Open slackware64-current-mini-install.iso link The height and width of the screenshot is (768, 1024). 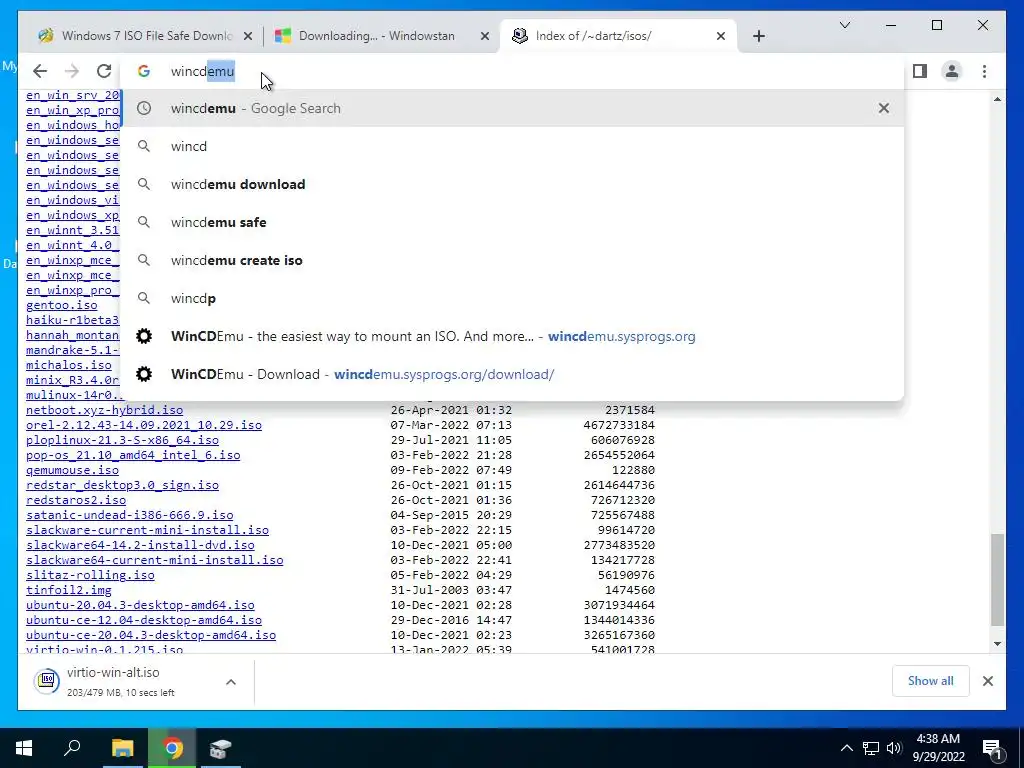pos(155,560)
